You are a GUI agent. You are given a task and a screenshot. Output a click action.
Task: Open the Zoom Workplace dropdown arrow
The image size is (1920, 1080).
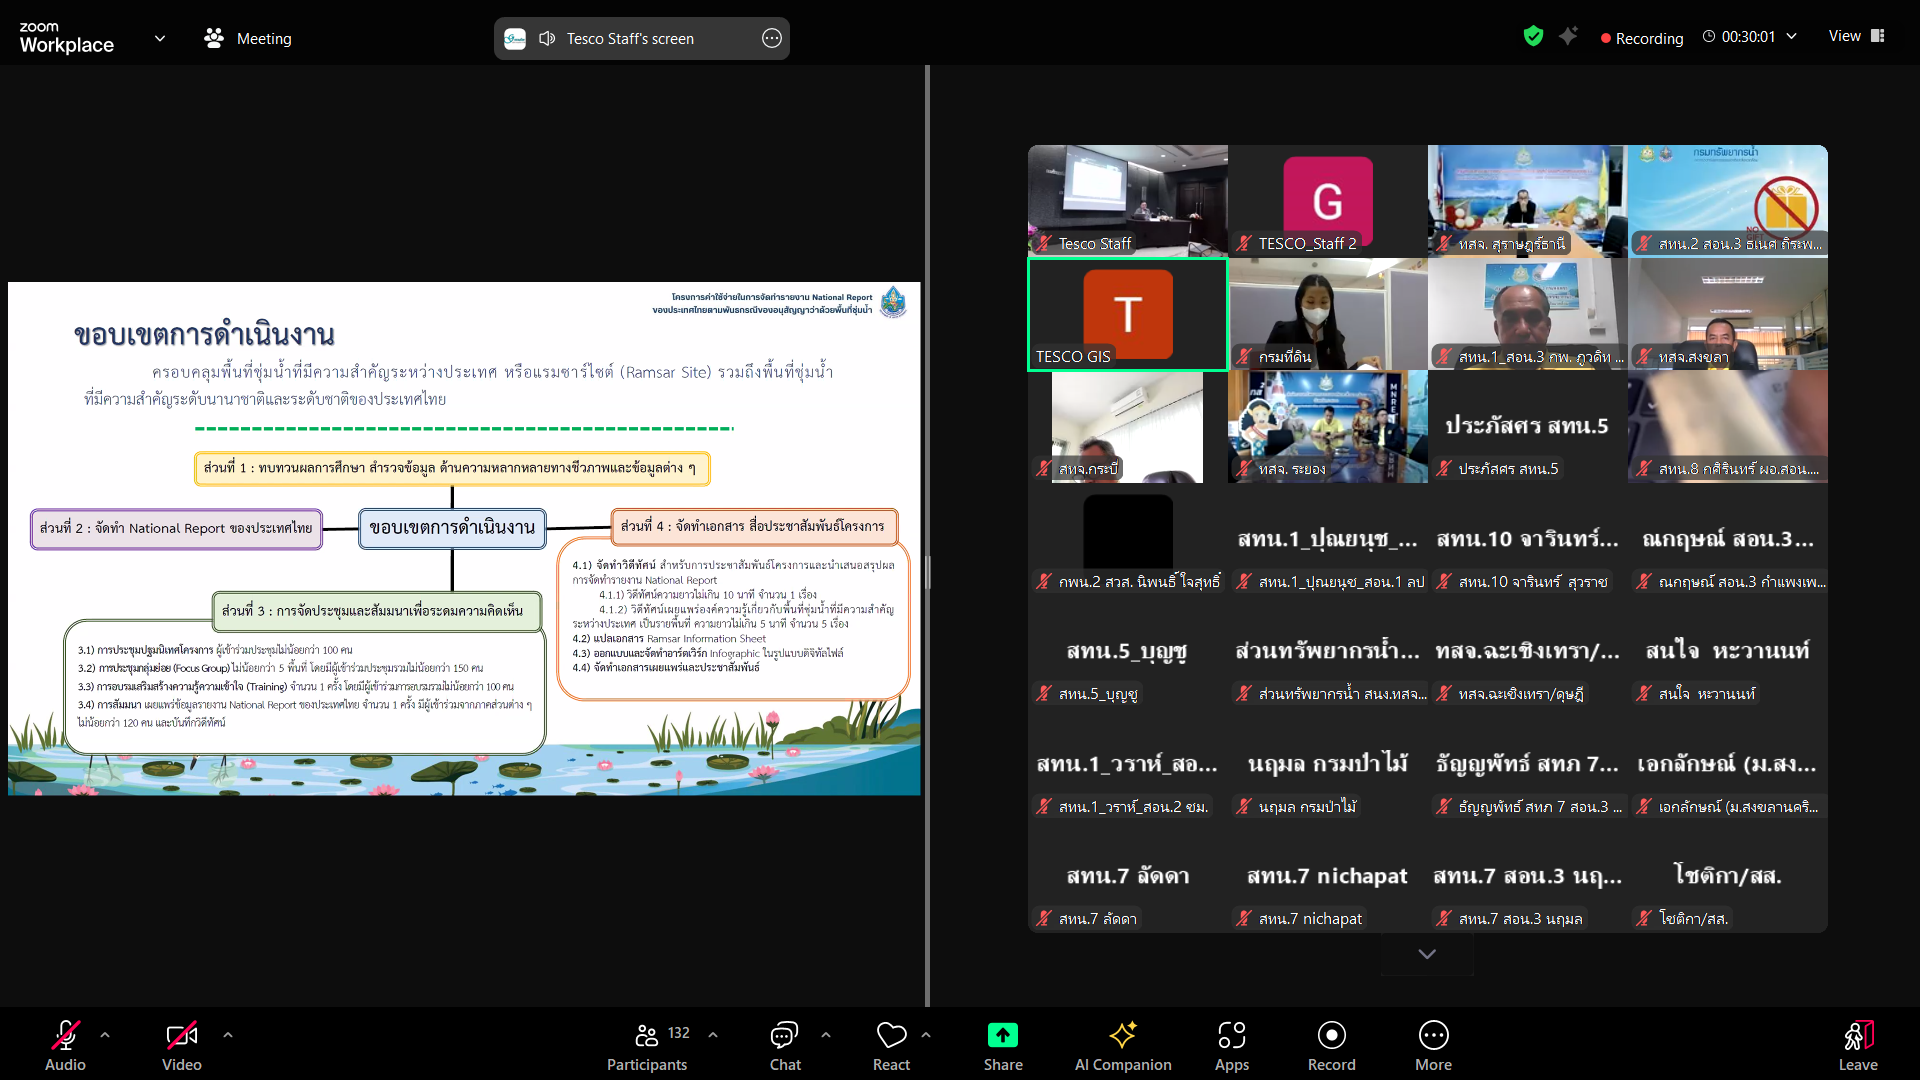160,39
